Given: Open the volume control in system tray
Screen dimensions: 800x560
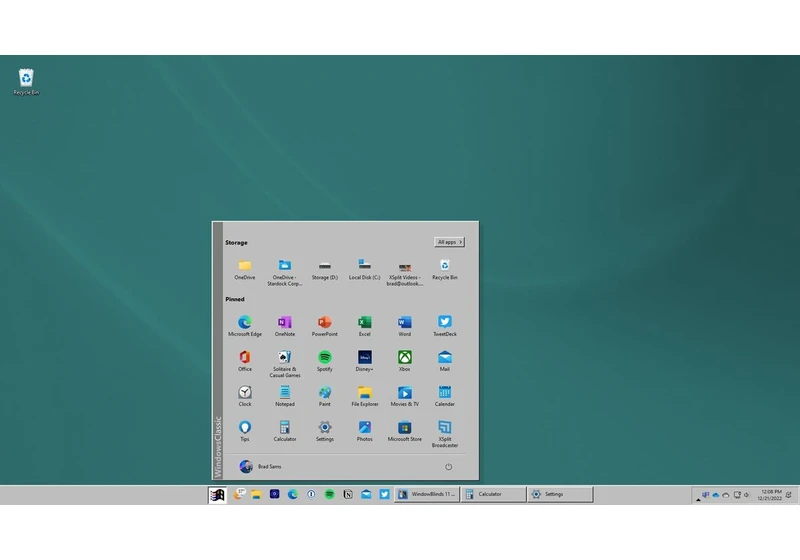Looking at the screenshot, I should [747, 495].
